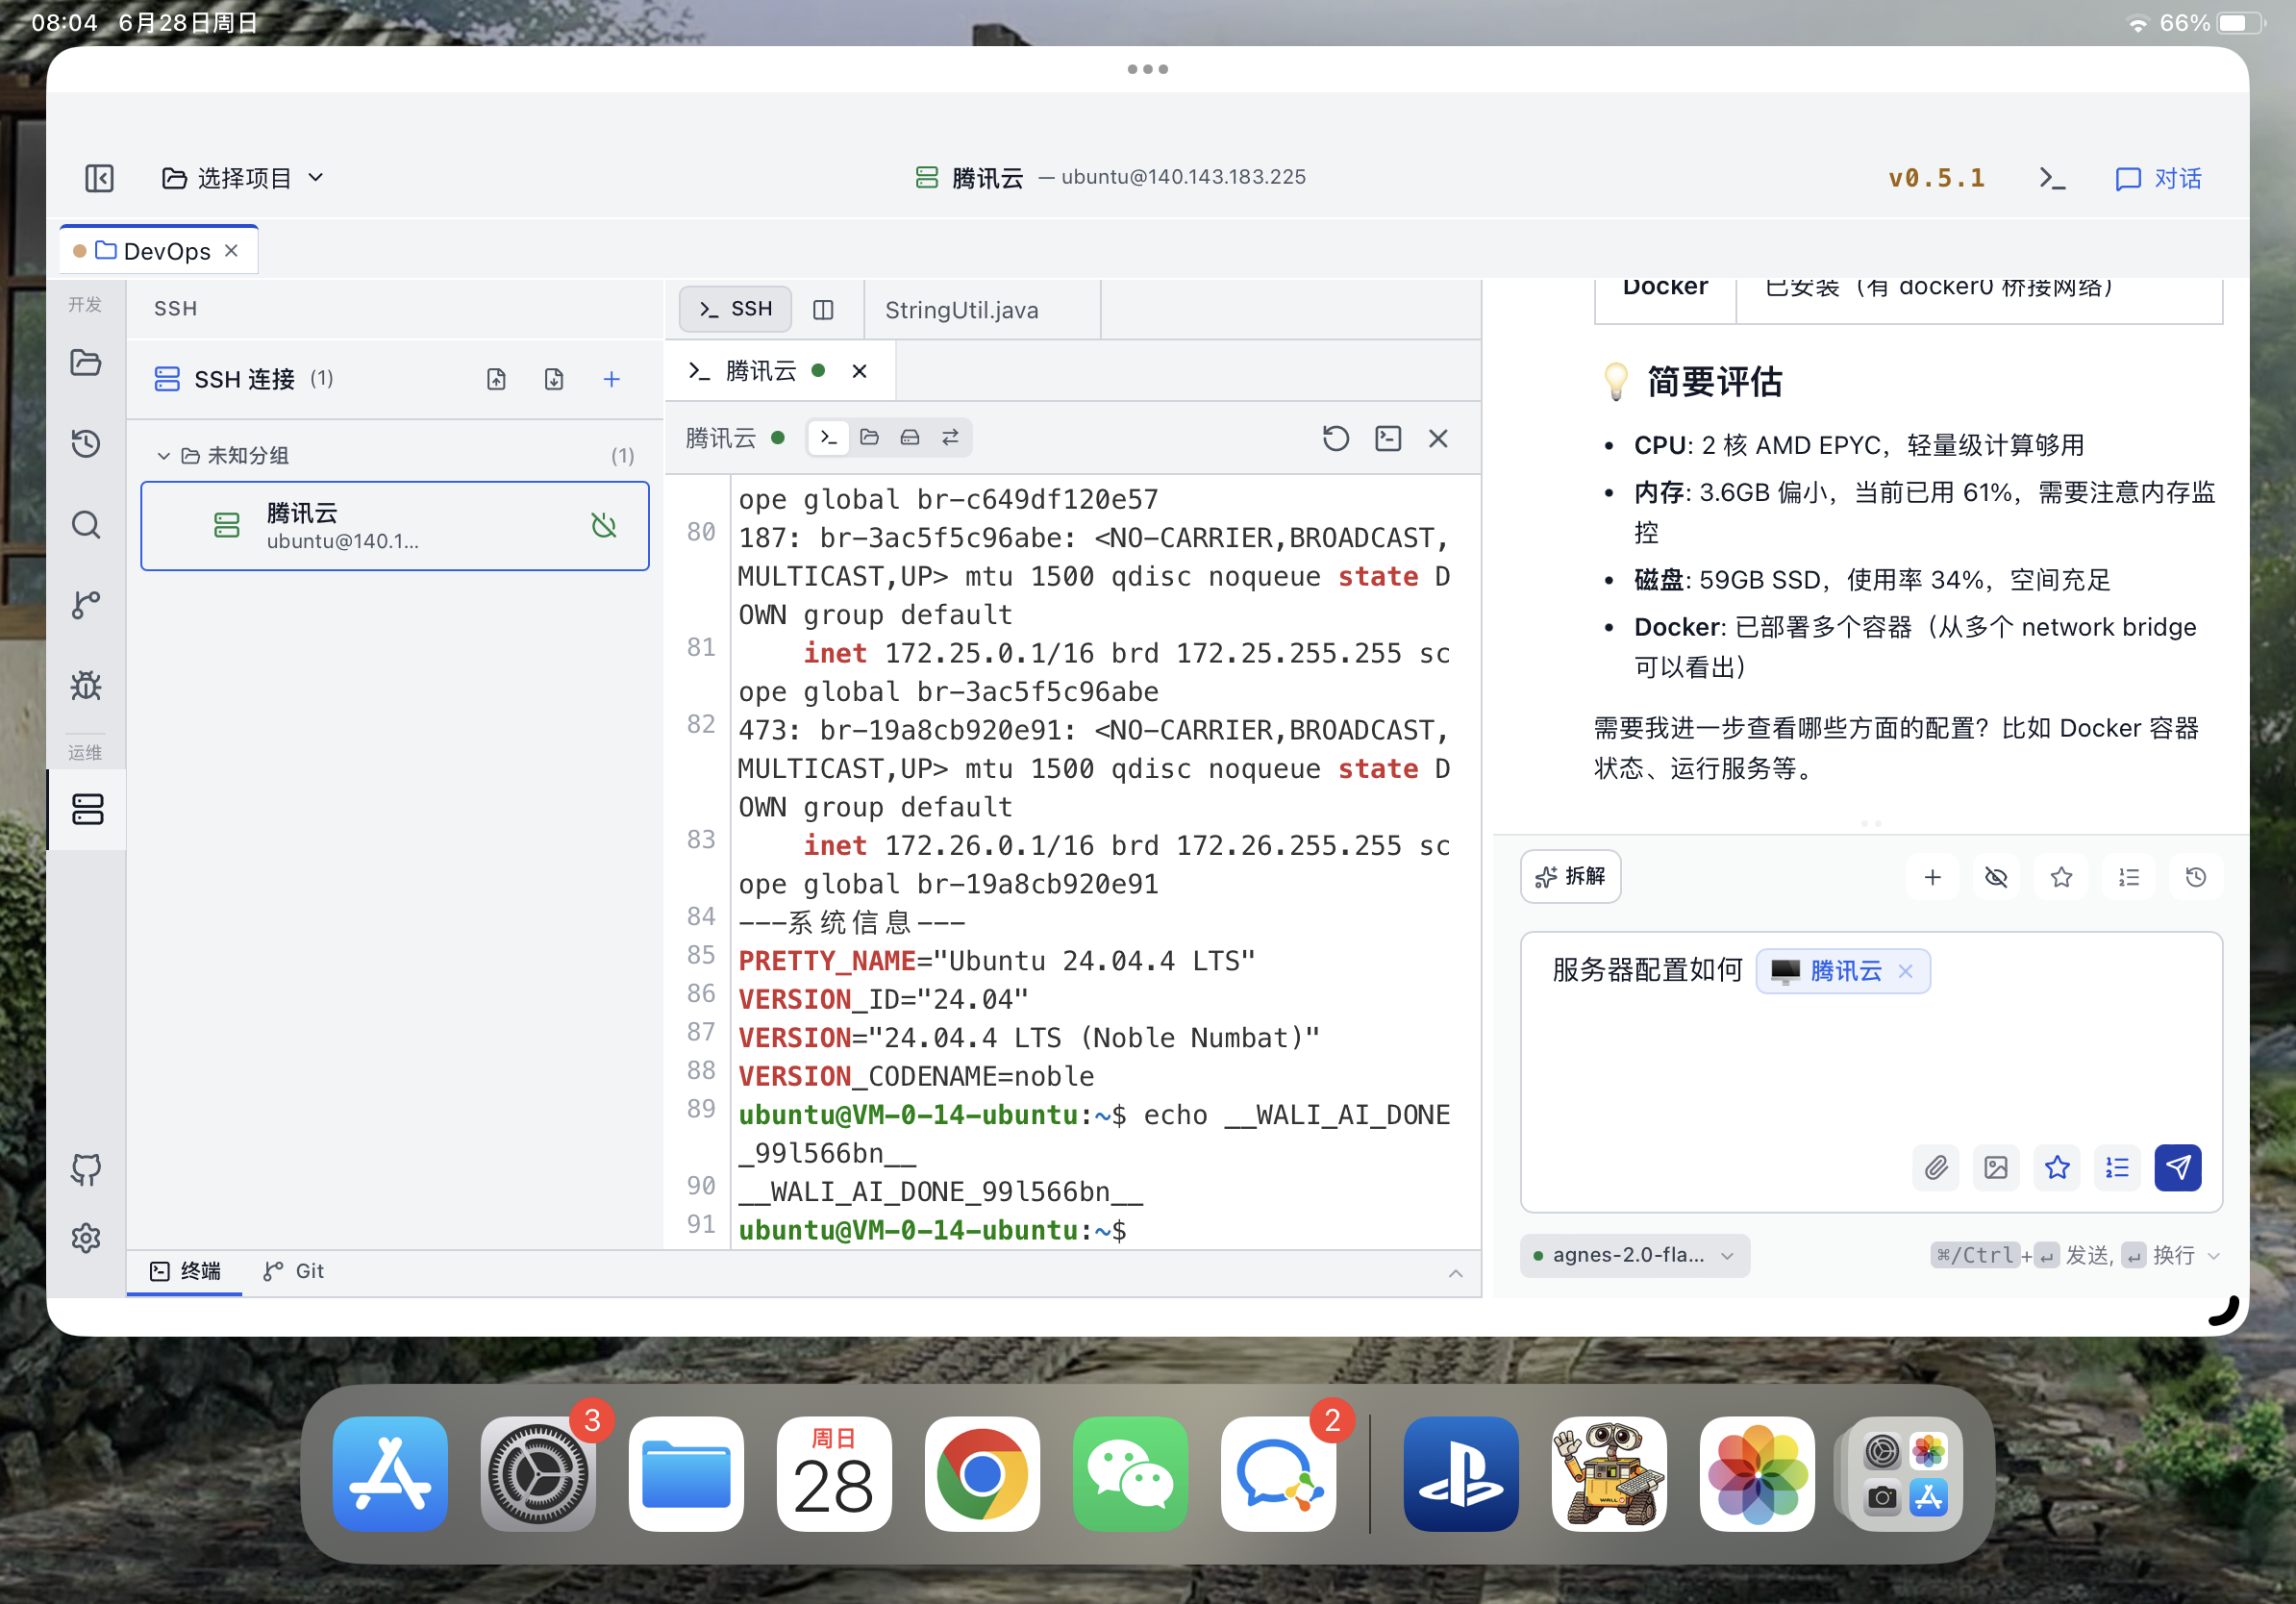Click the v0.5.1 version label
This screenshot has height=1604, width=2296.
coord(1936,178)
